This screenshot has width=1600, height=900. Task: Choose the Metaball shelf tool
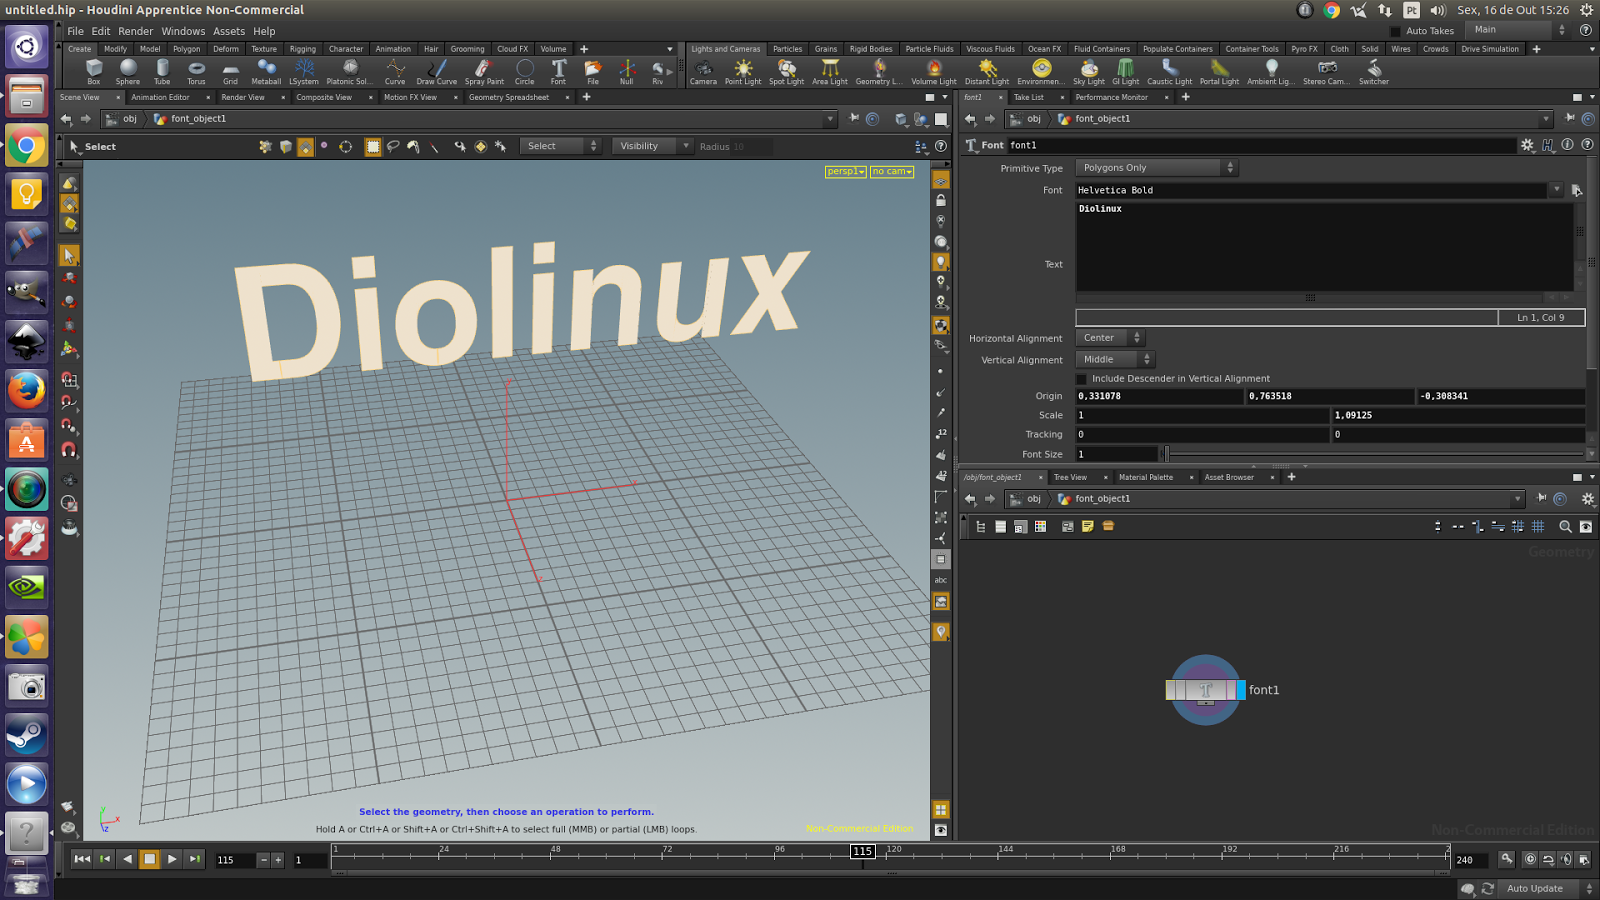266,71
